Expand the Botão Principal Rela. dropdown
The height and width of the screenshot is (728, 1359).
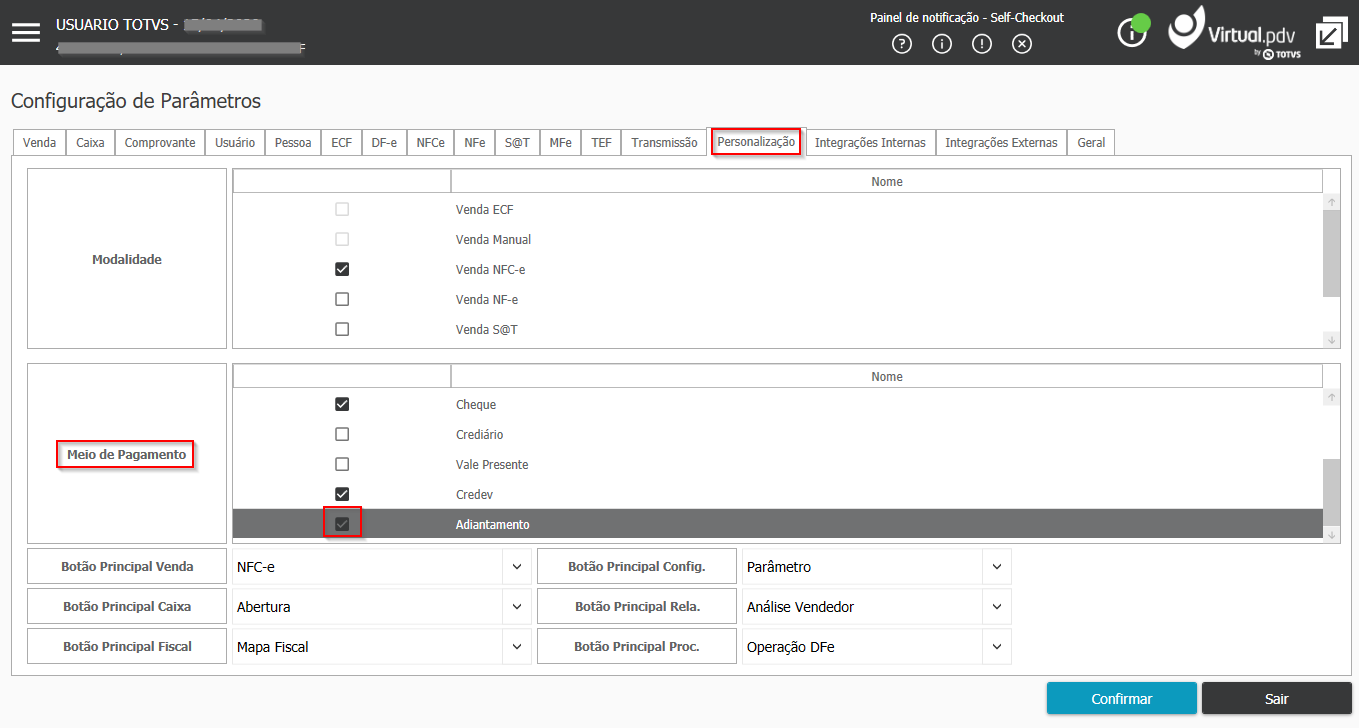(x=996, y=607)
